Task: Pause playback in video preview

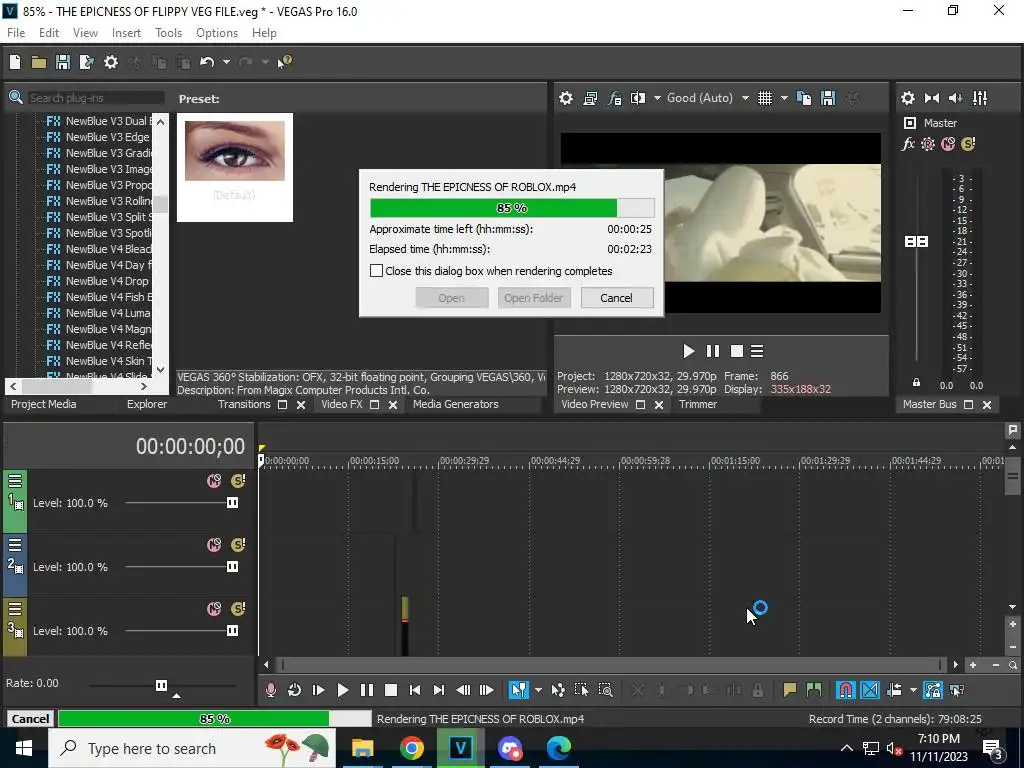Action: click(712, 351)
